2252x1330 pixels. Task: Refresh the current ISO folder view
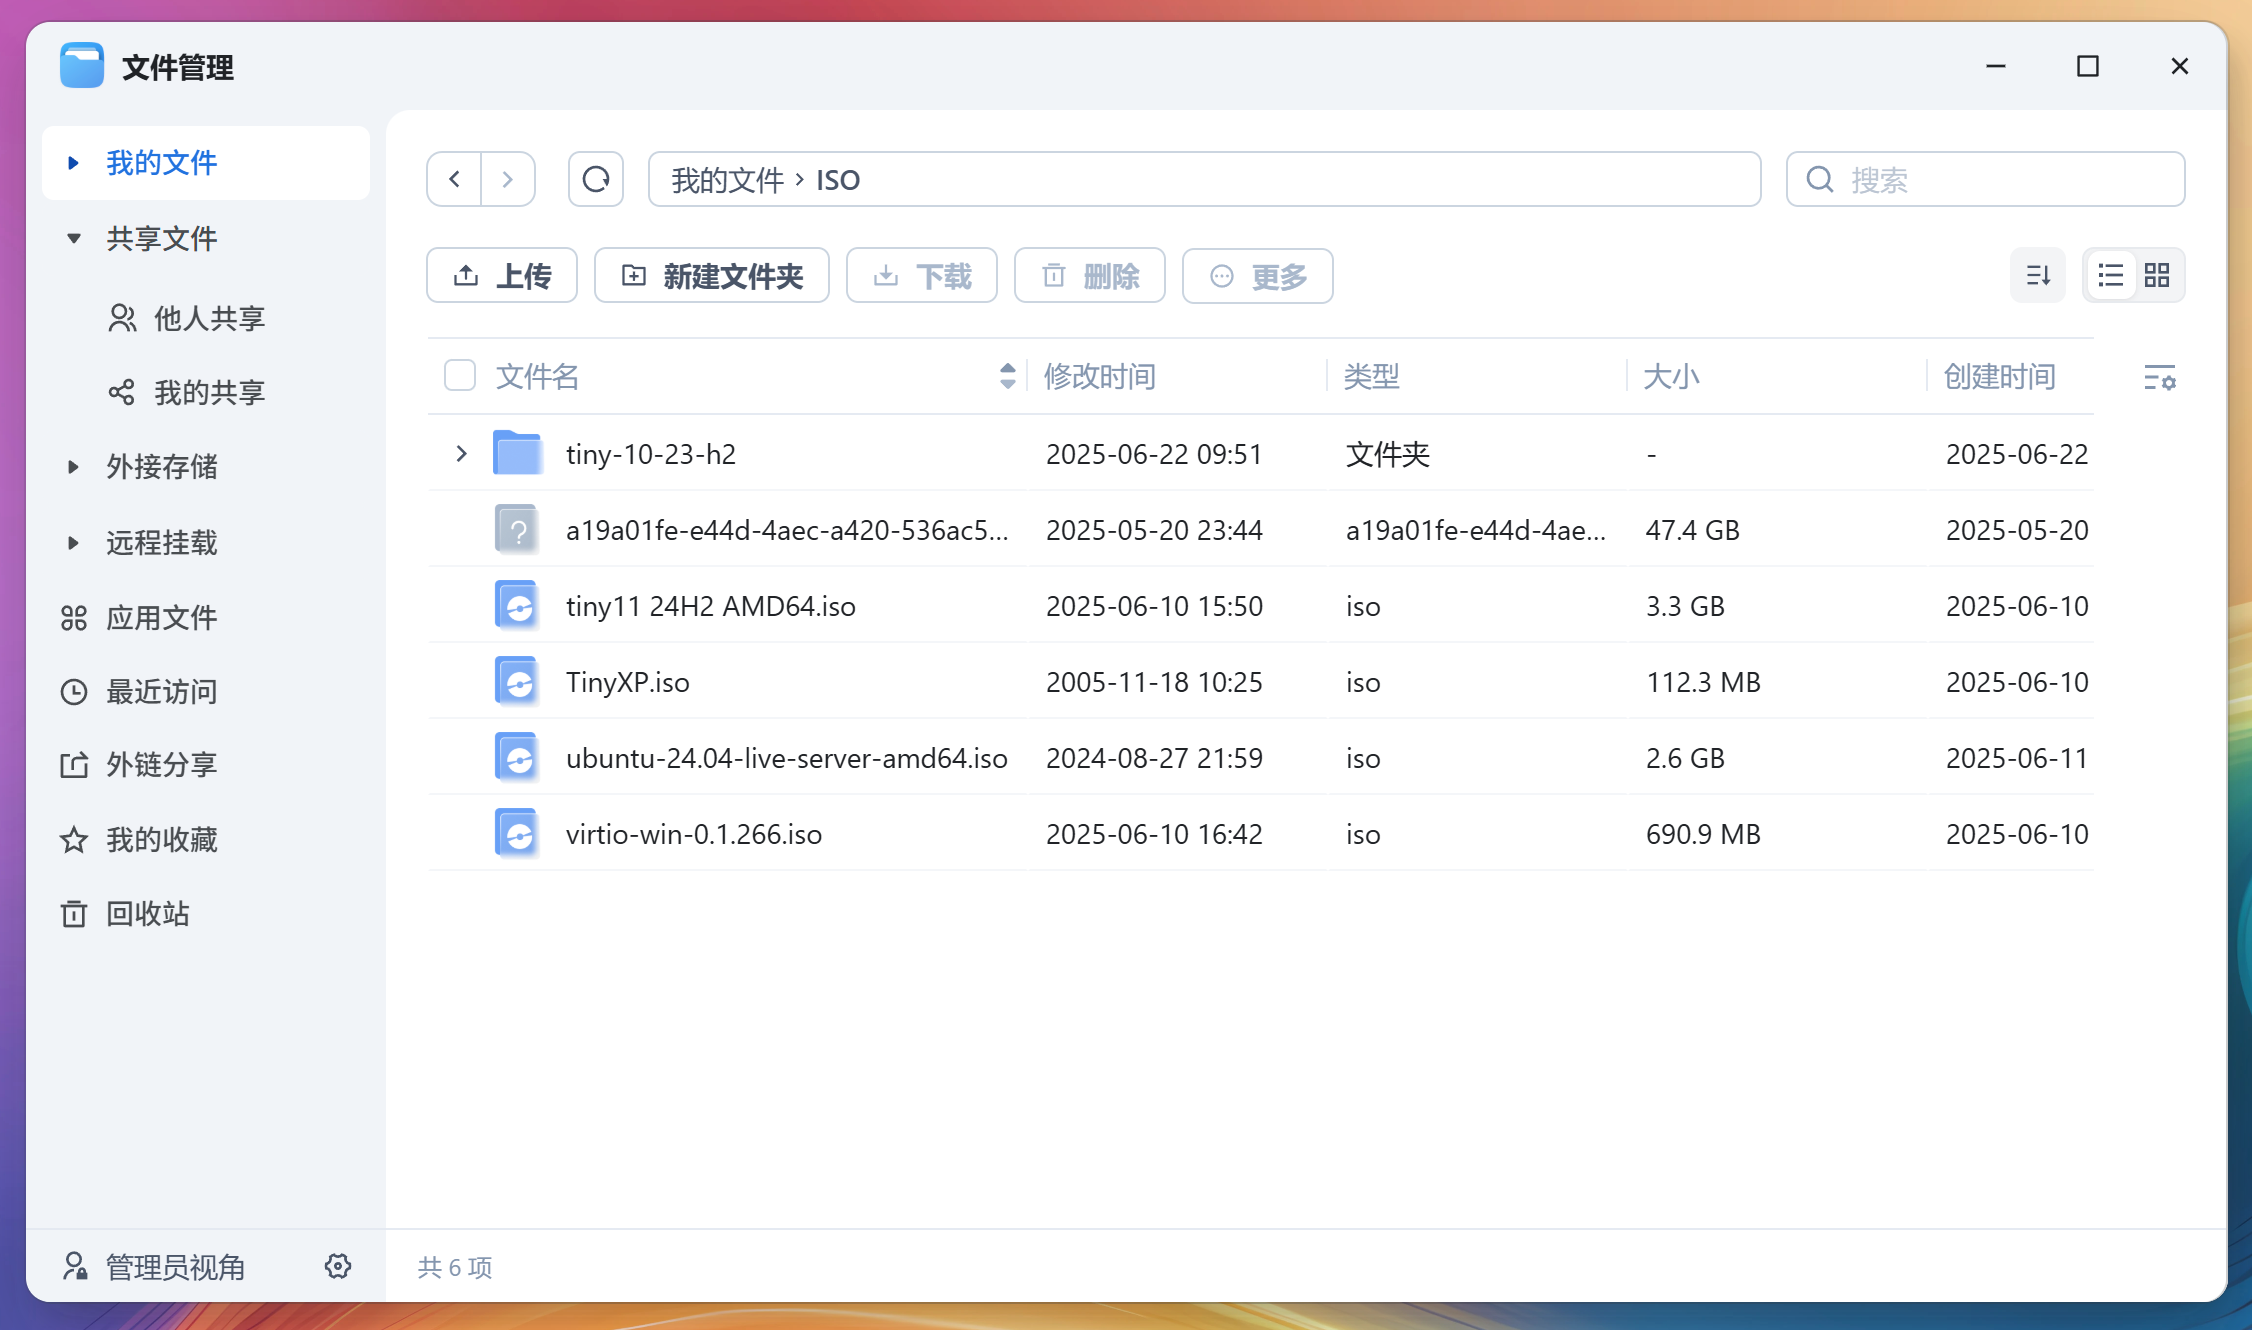(596, 179)
